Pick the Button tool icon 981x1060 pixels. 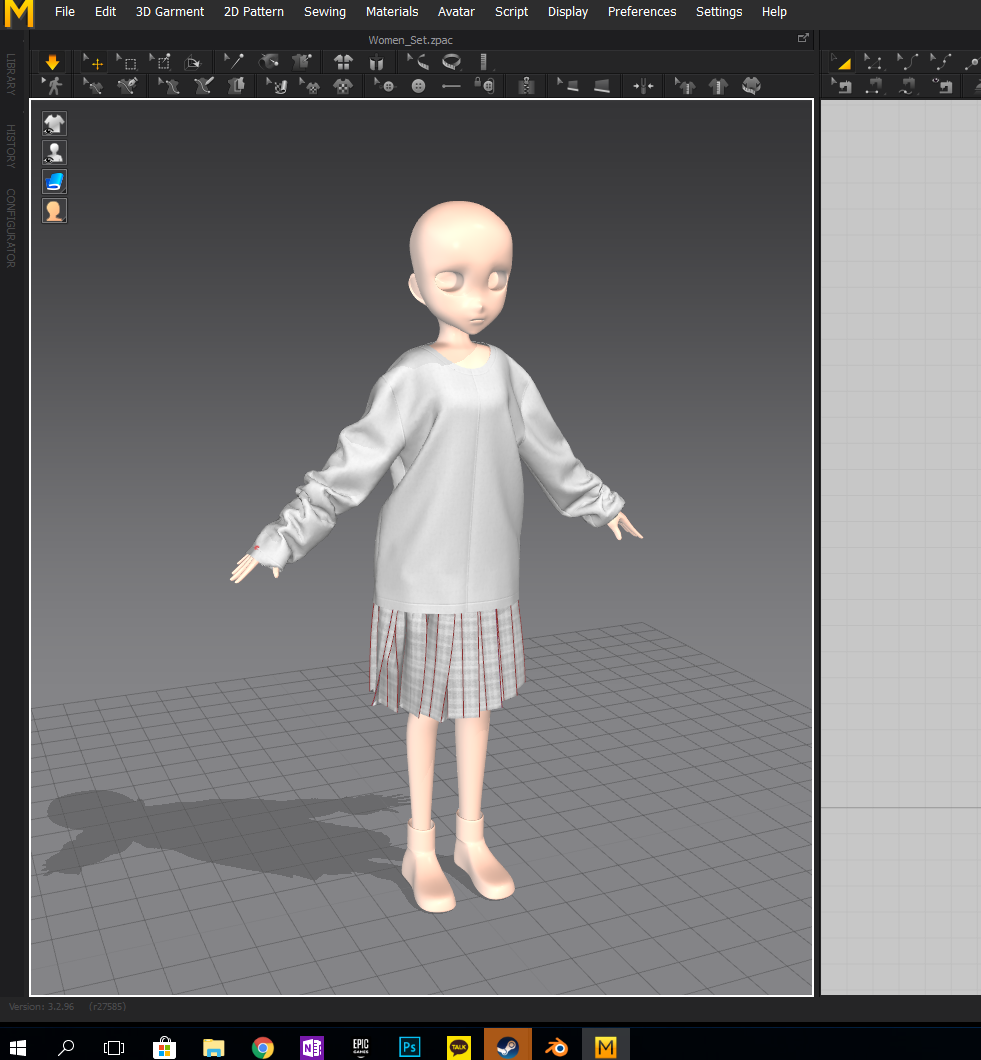(x=418, y=87)
